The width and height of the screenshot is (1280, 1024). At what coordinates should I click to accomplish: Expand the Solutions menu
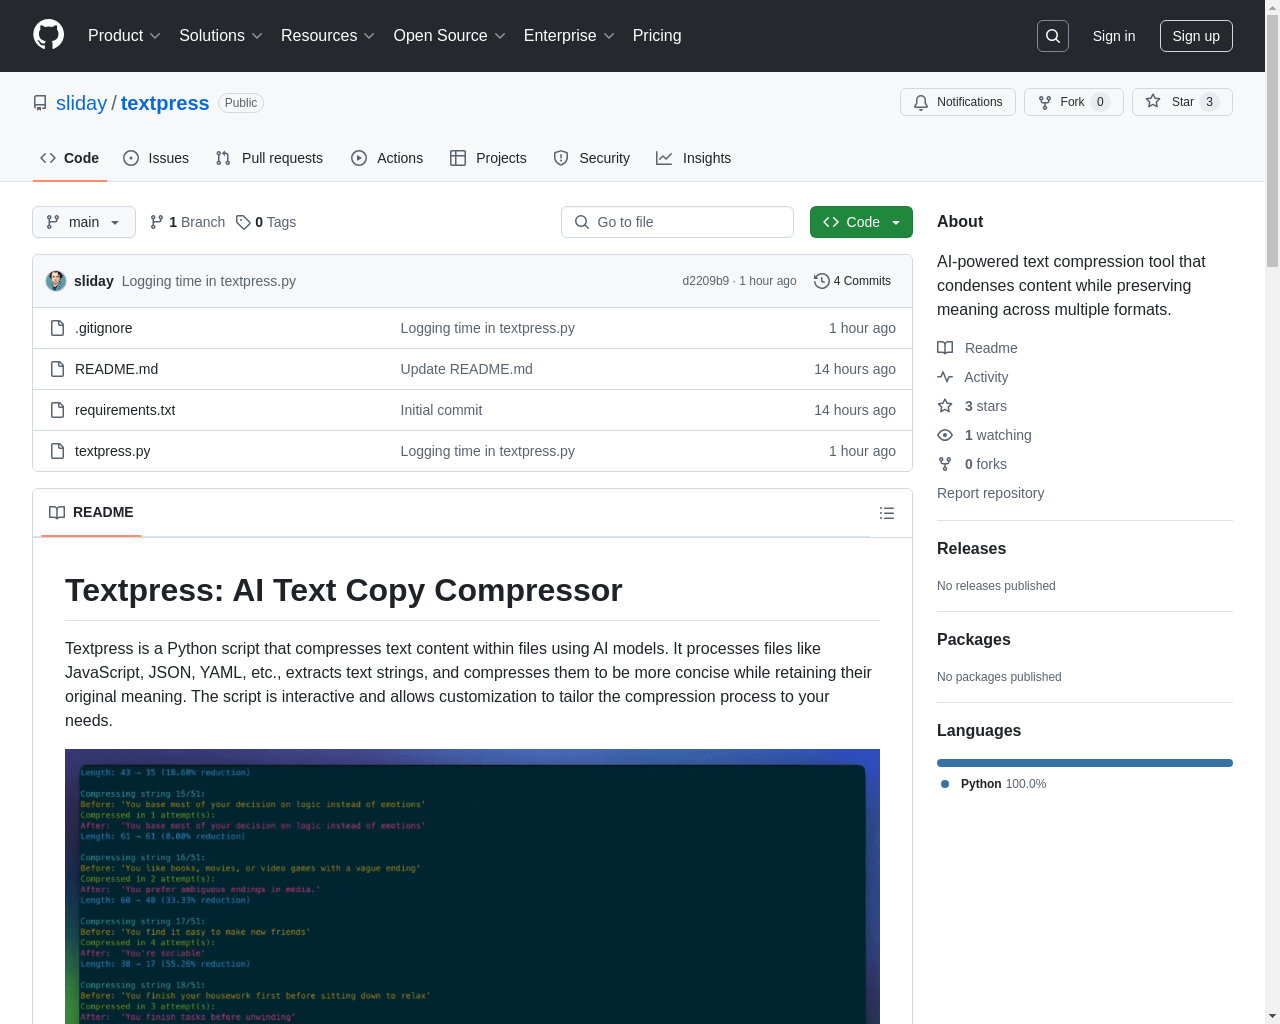(221, 36)
